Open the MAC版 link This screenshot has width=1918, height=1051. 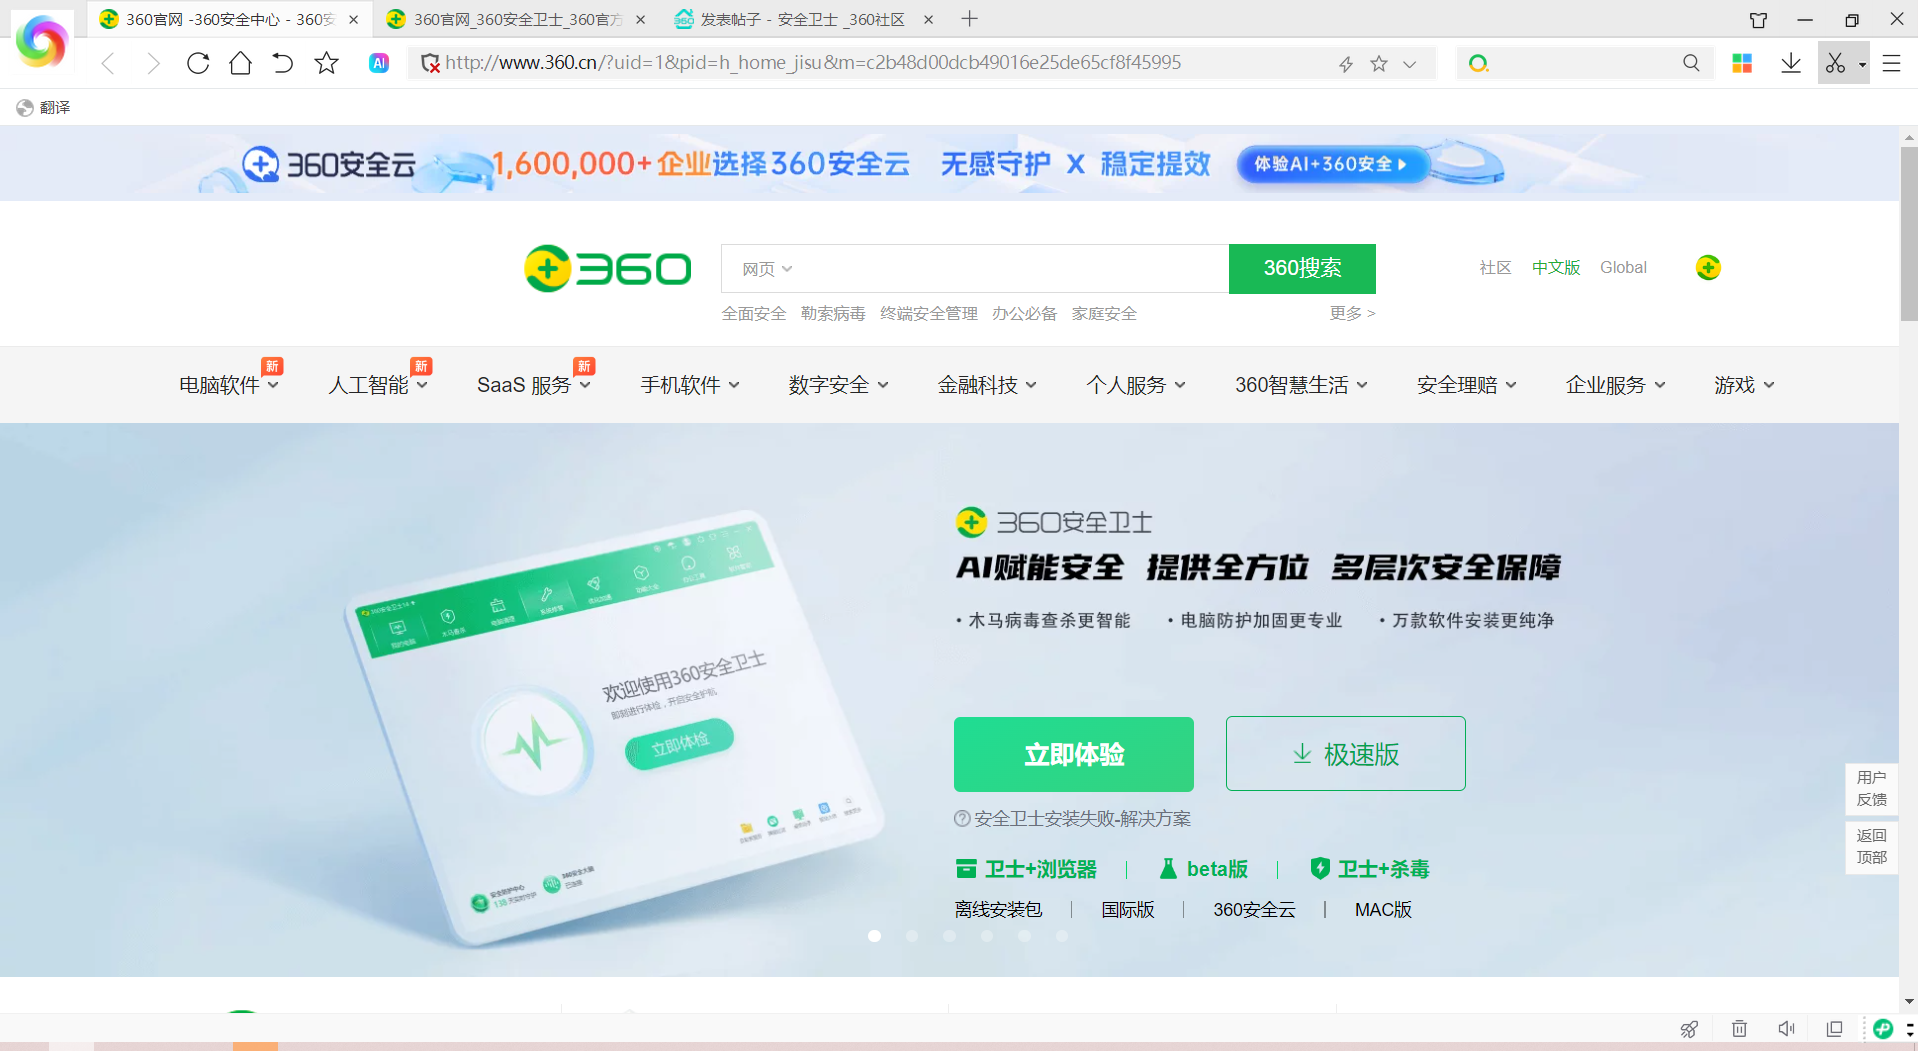(1383, 910)
